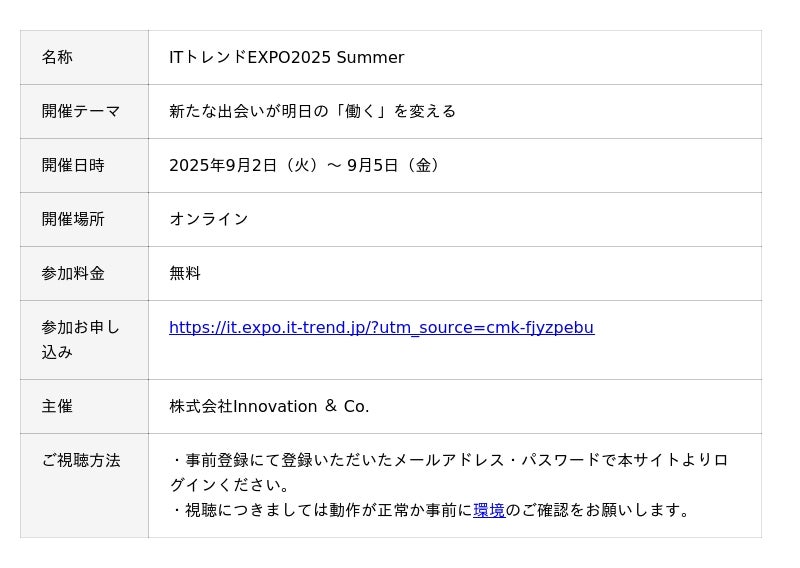The image size is (800, 568).
Task: Click the ご視聴方法 row label
Action: (81, 461)
